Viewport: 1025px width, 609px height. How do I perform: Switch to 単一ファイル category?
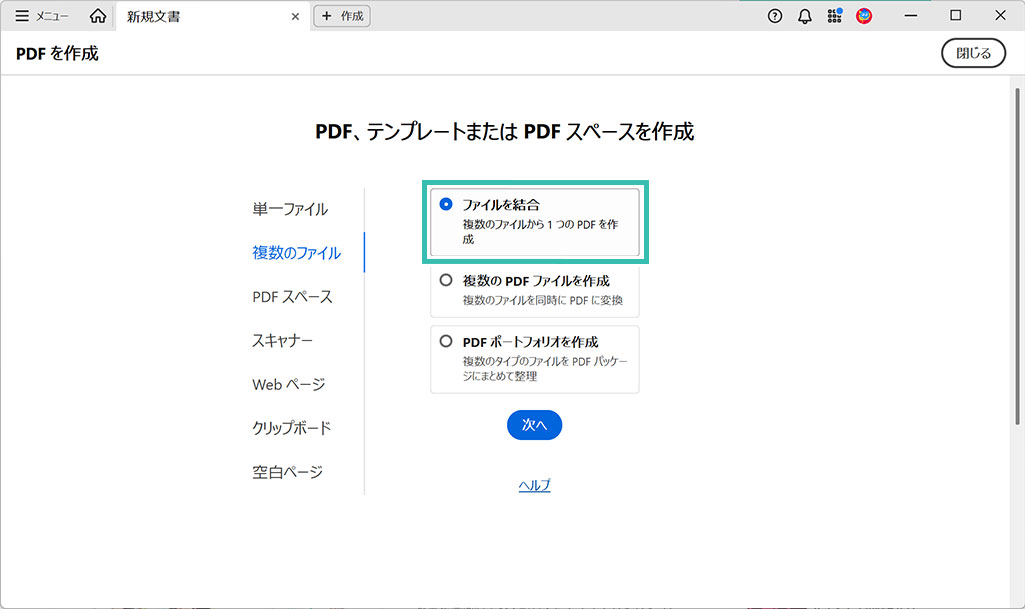(x=290, y=209)
